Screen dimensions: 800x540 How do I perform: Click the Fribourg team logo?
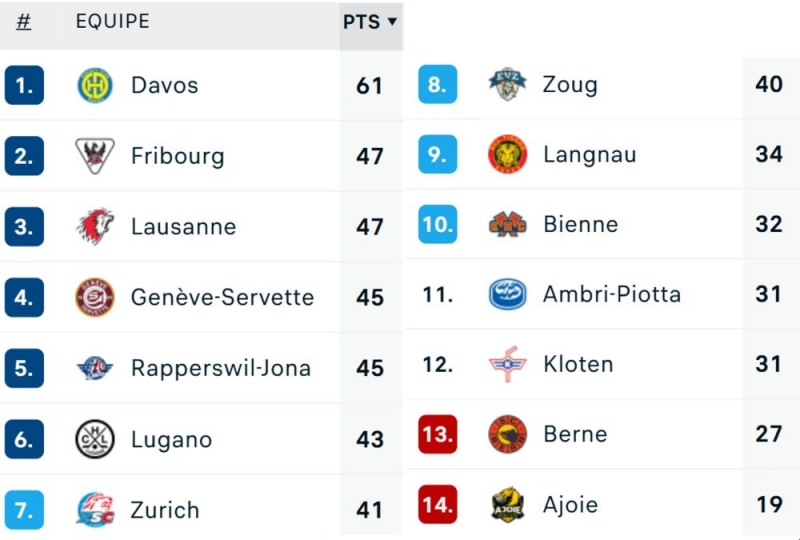tap(95, 156)
